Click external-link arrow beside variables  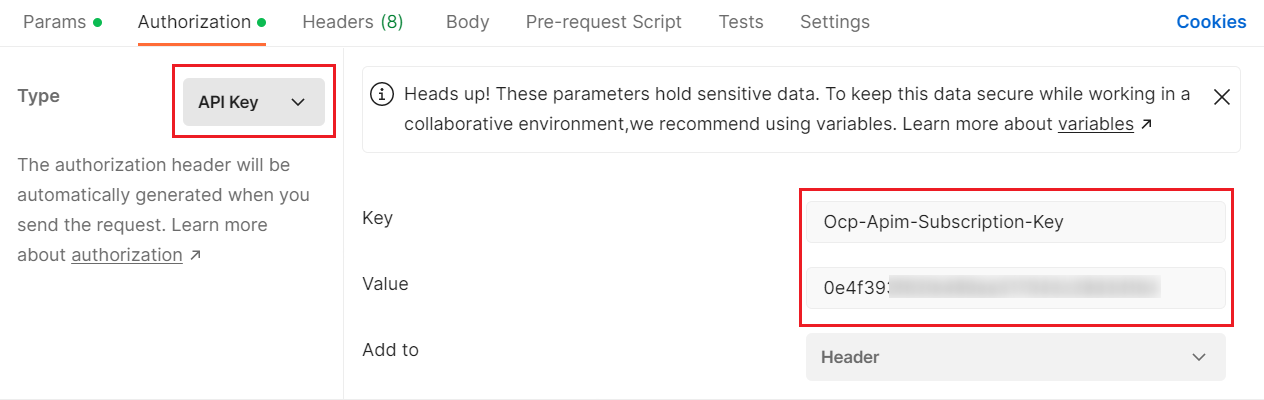(x=1146, y=125)
